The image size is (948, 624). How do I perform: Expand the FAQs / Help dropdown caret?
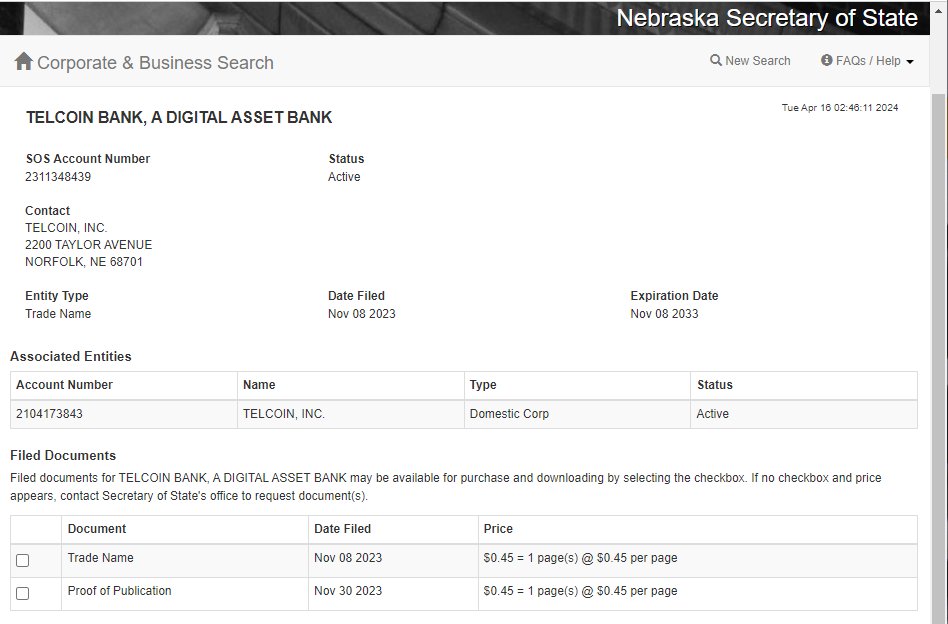(910, 62)
